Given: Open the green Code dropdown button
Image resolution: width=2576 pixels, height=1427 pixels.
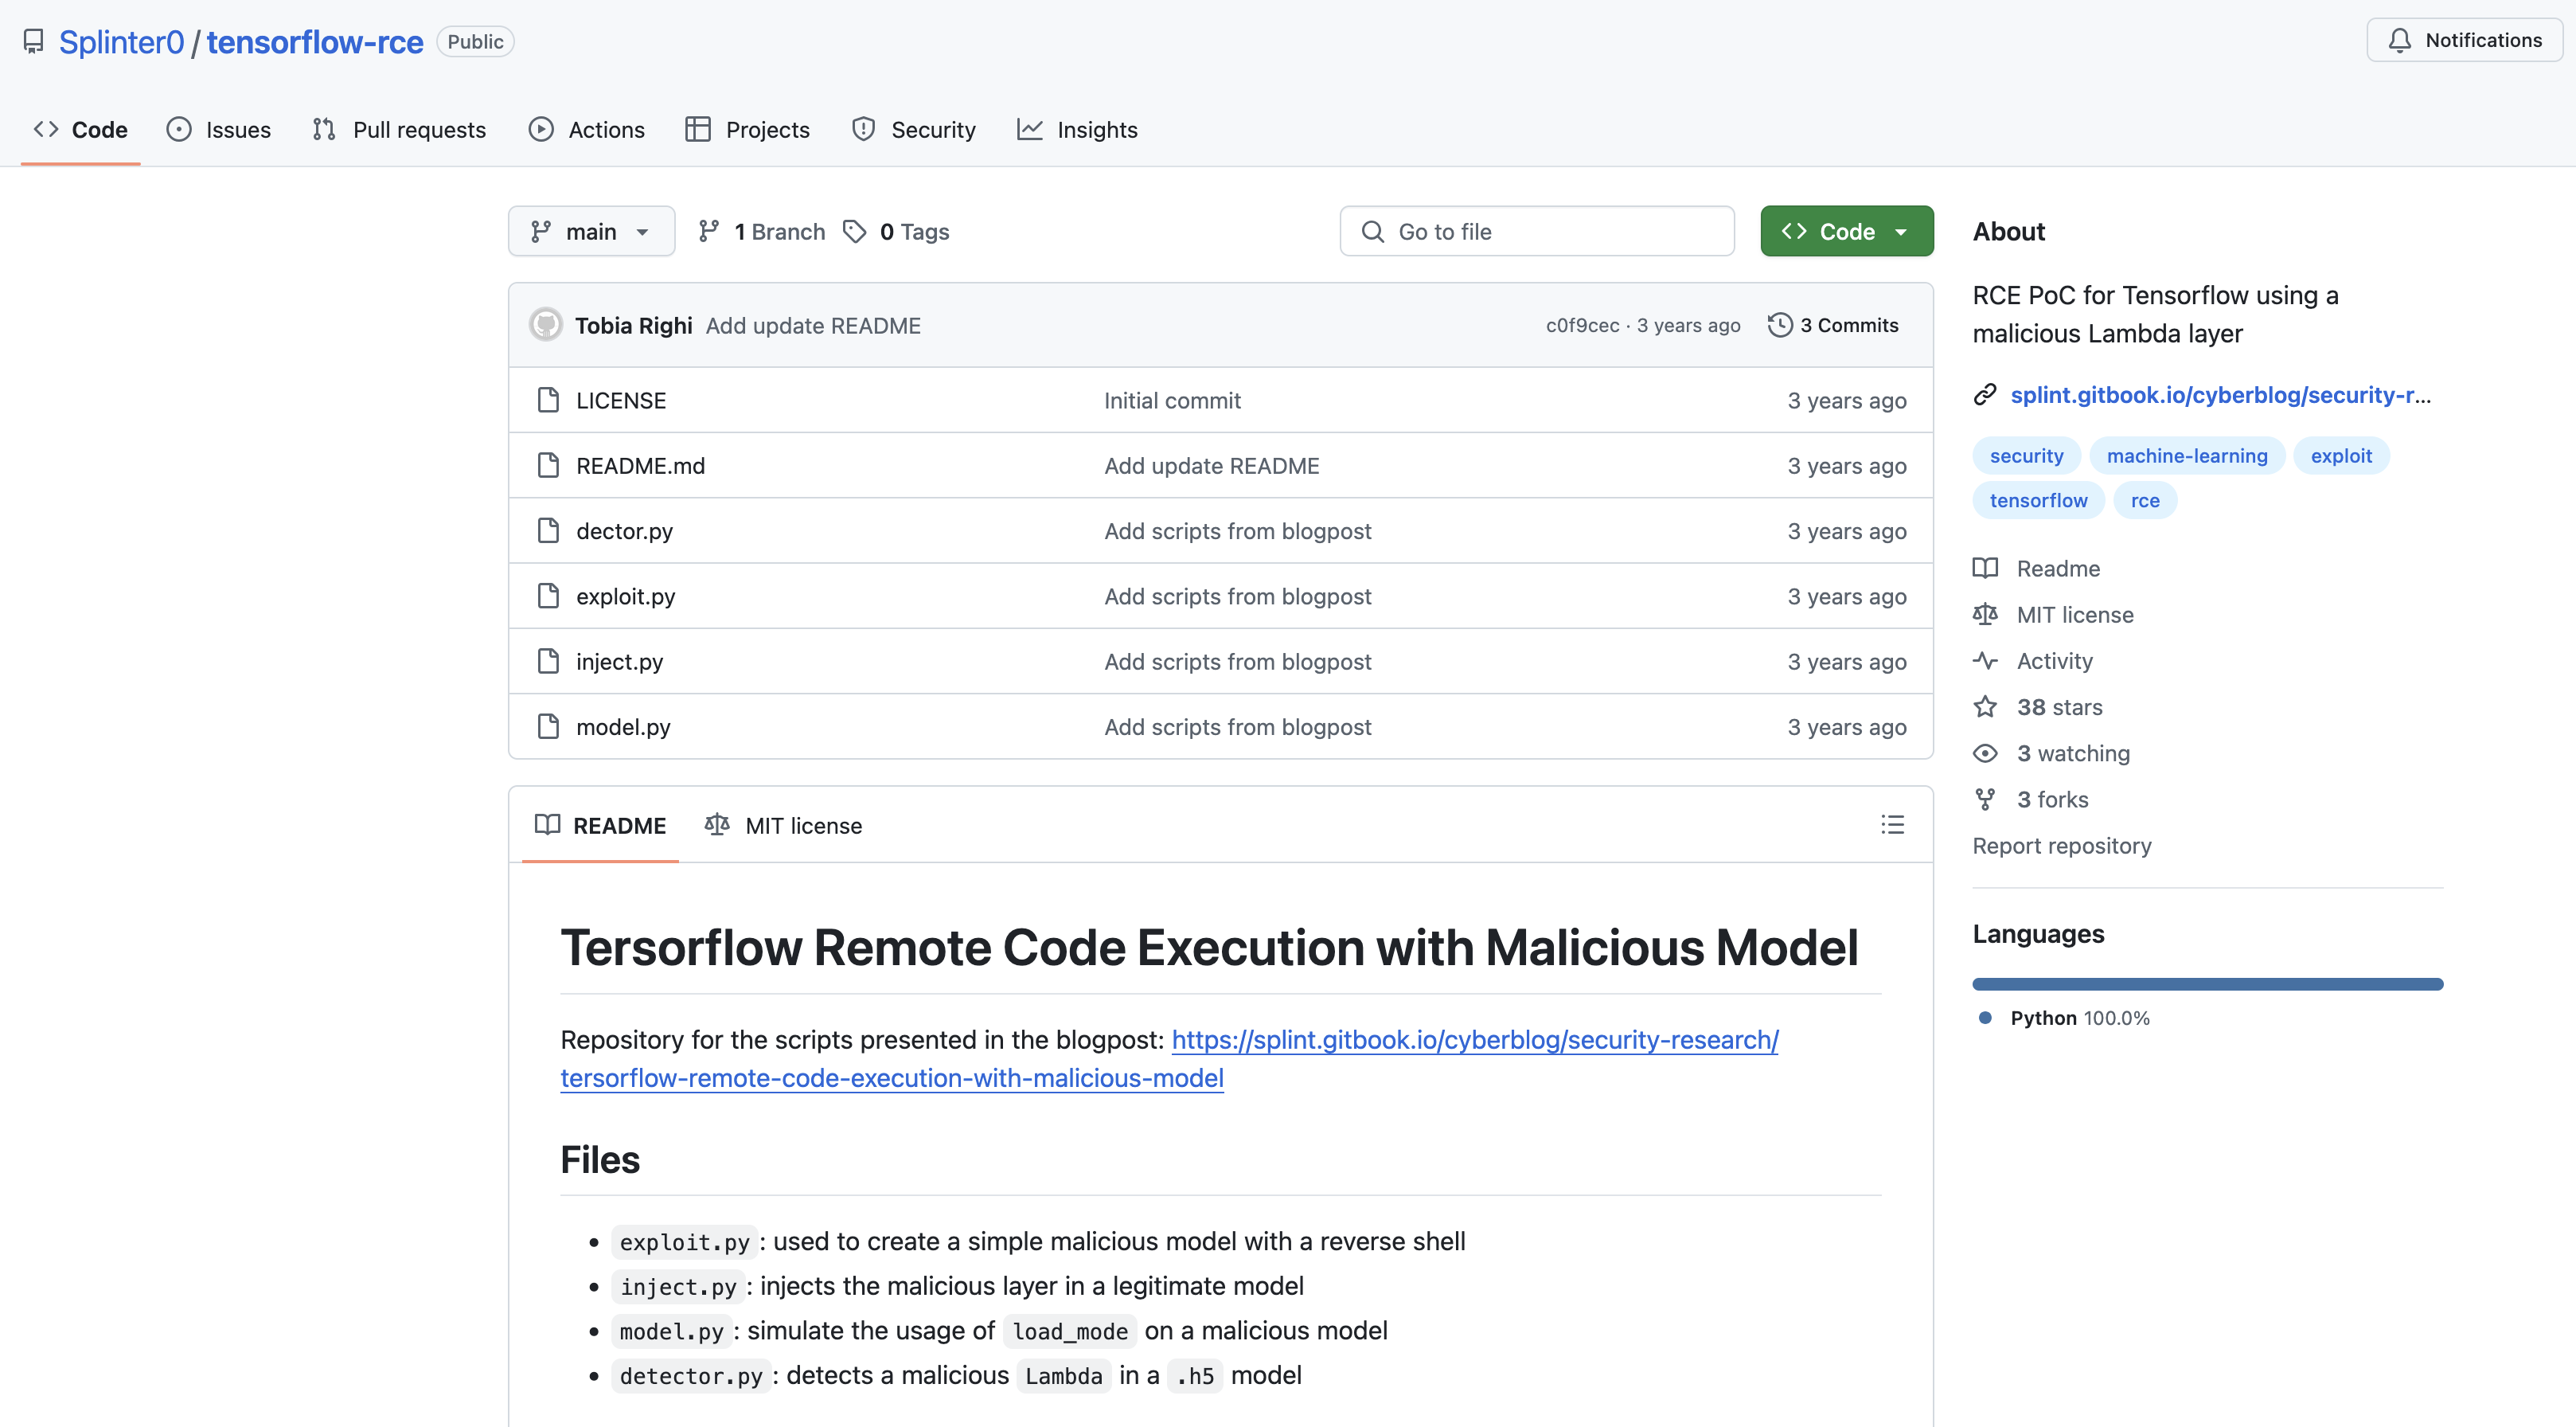Looking at the screenshot, I should tap(1846, 232).
